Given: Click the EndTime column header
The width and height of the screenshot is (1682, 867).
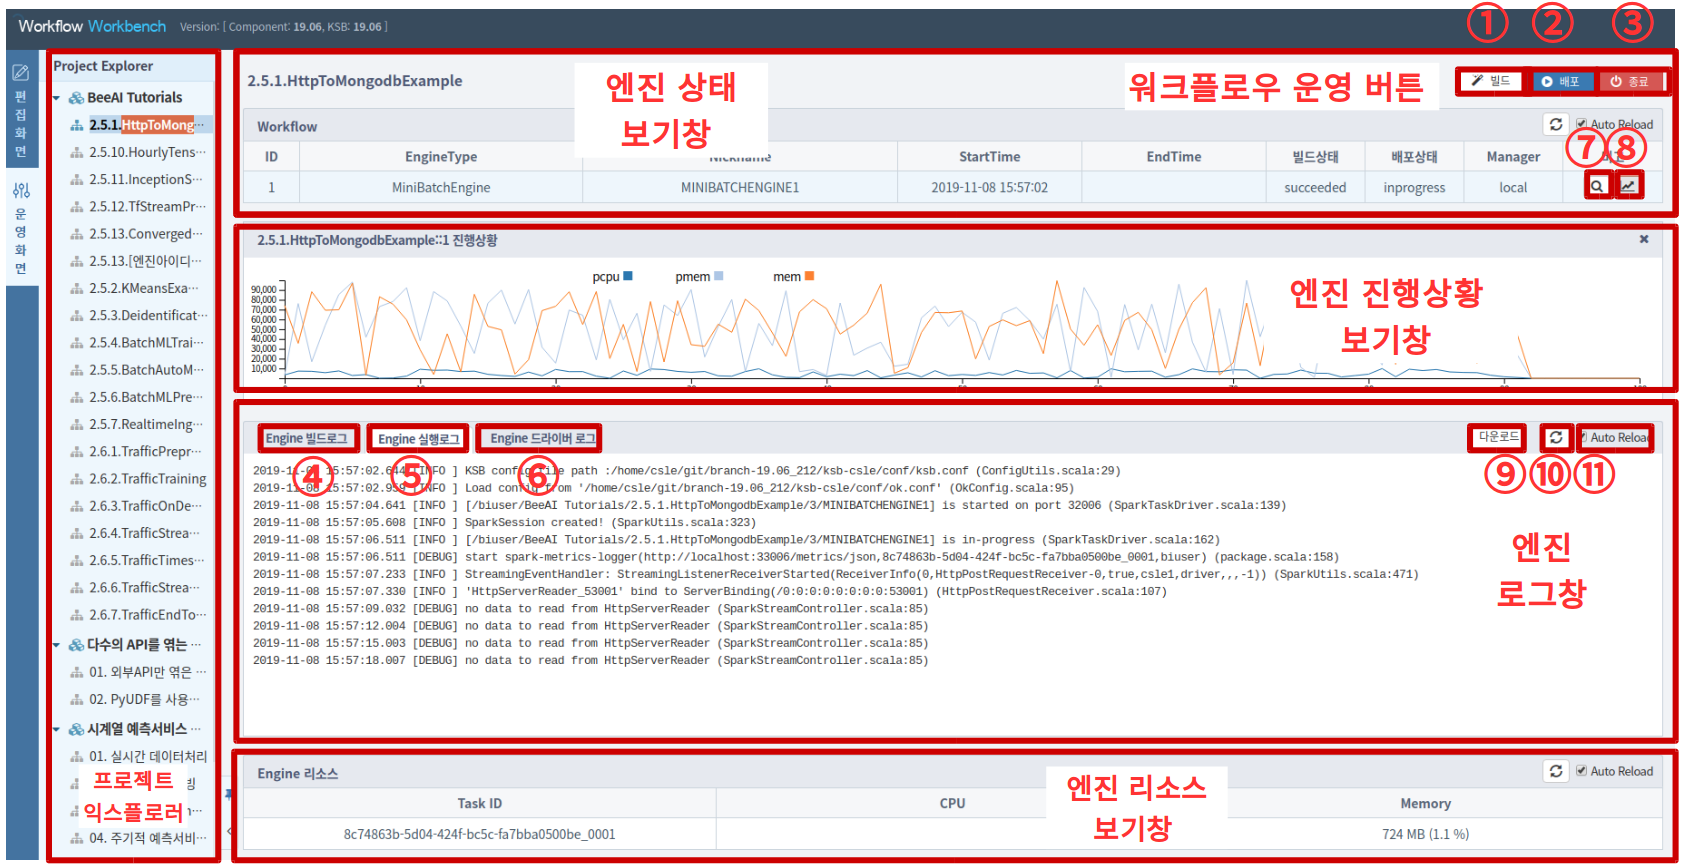Looking at the screenshot, I should coord(1173,157).
